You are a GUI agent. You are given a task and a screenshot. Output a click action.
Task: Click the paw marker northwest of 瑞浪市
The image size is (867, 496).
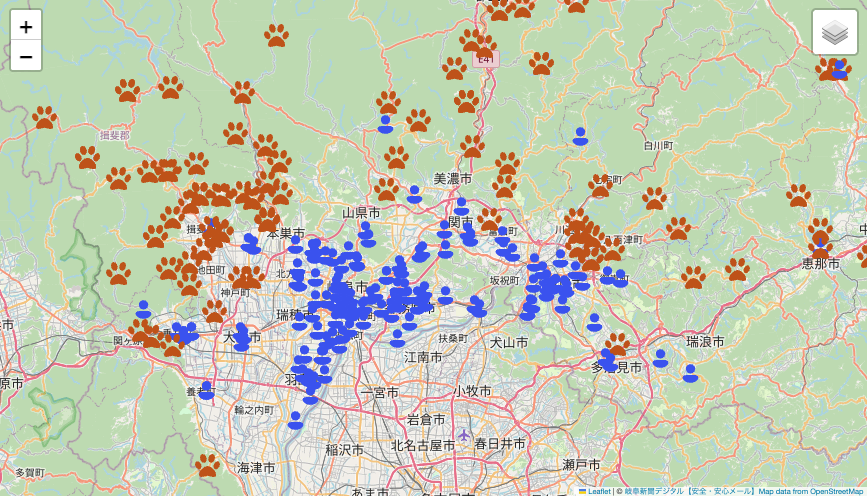(693, 277)
